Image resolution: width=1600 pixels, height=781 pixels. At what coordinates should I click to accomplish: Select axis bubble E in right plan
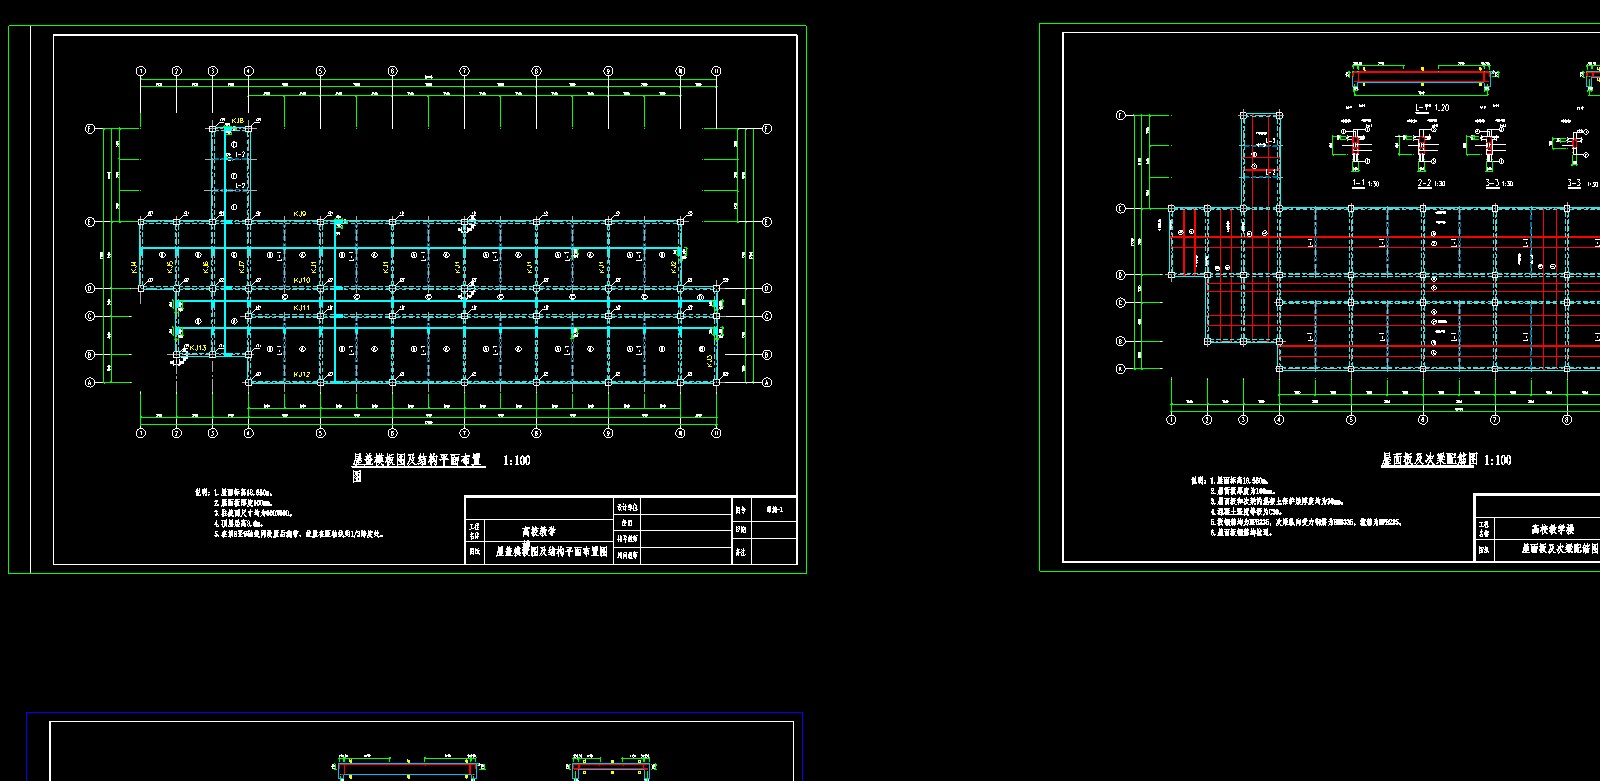[1121, 209]
